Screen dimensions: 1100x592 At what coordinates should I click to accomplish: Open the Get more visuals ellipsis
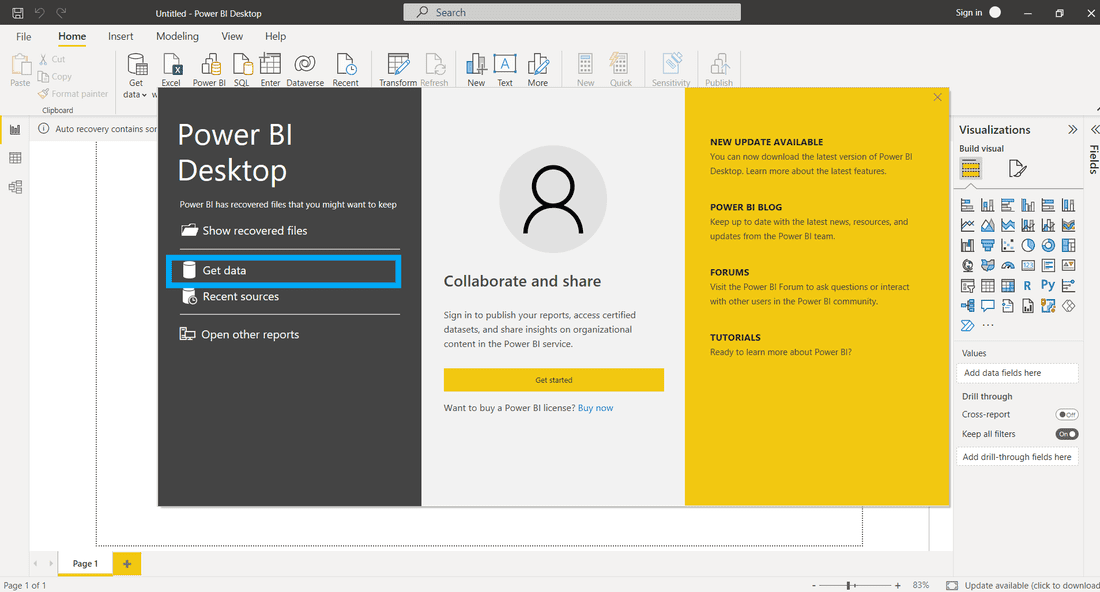(x=988, y=325)
